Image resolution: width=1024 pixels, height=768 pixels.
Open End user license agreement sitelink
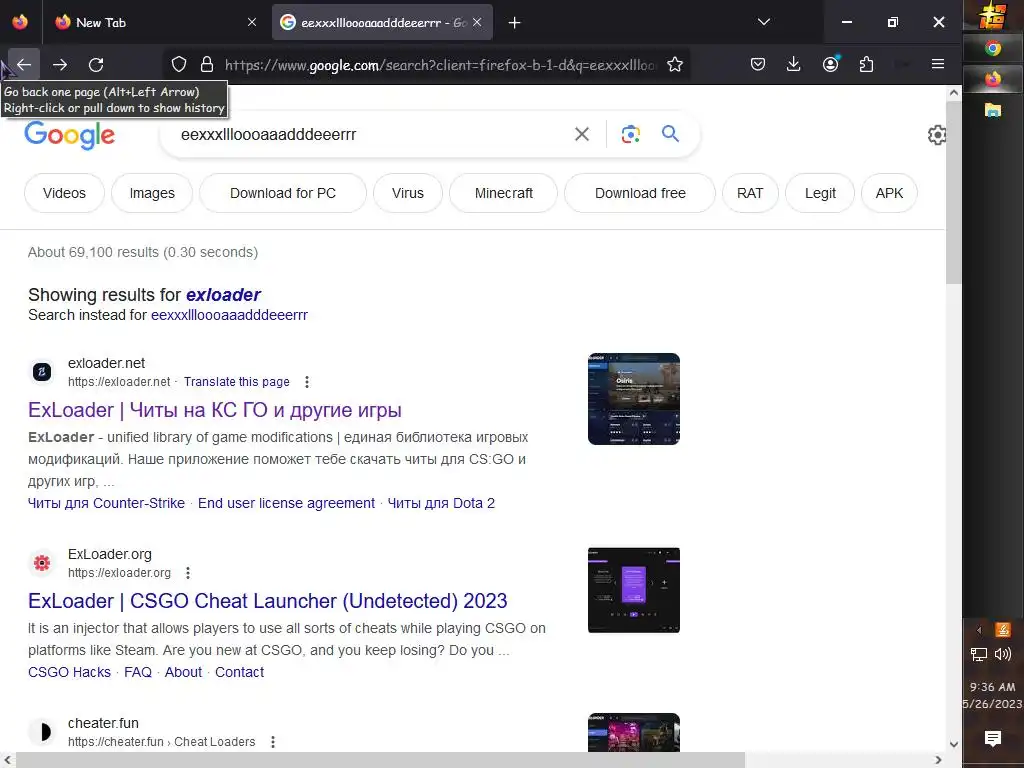click(x=286, y=504)
